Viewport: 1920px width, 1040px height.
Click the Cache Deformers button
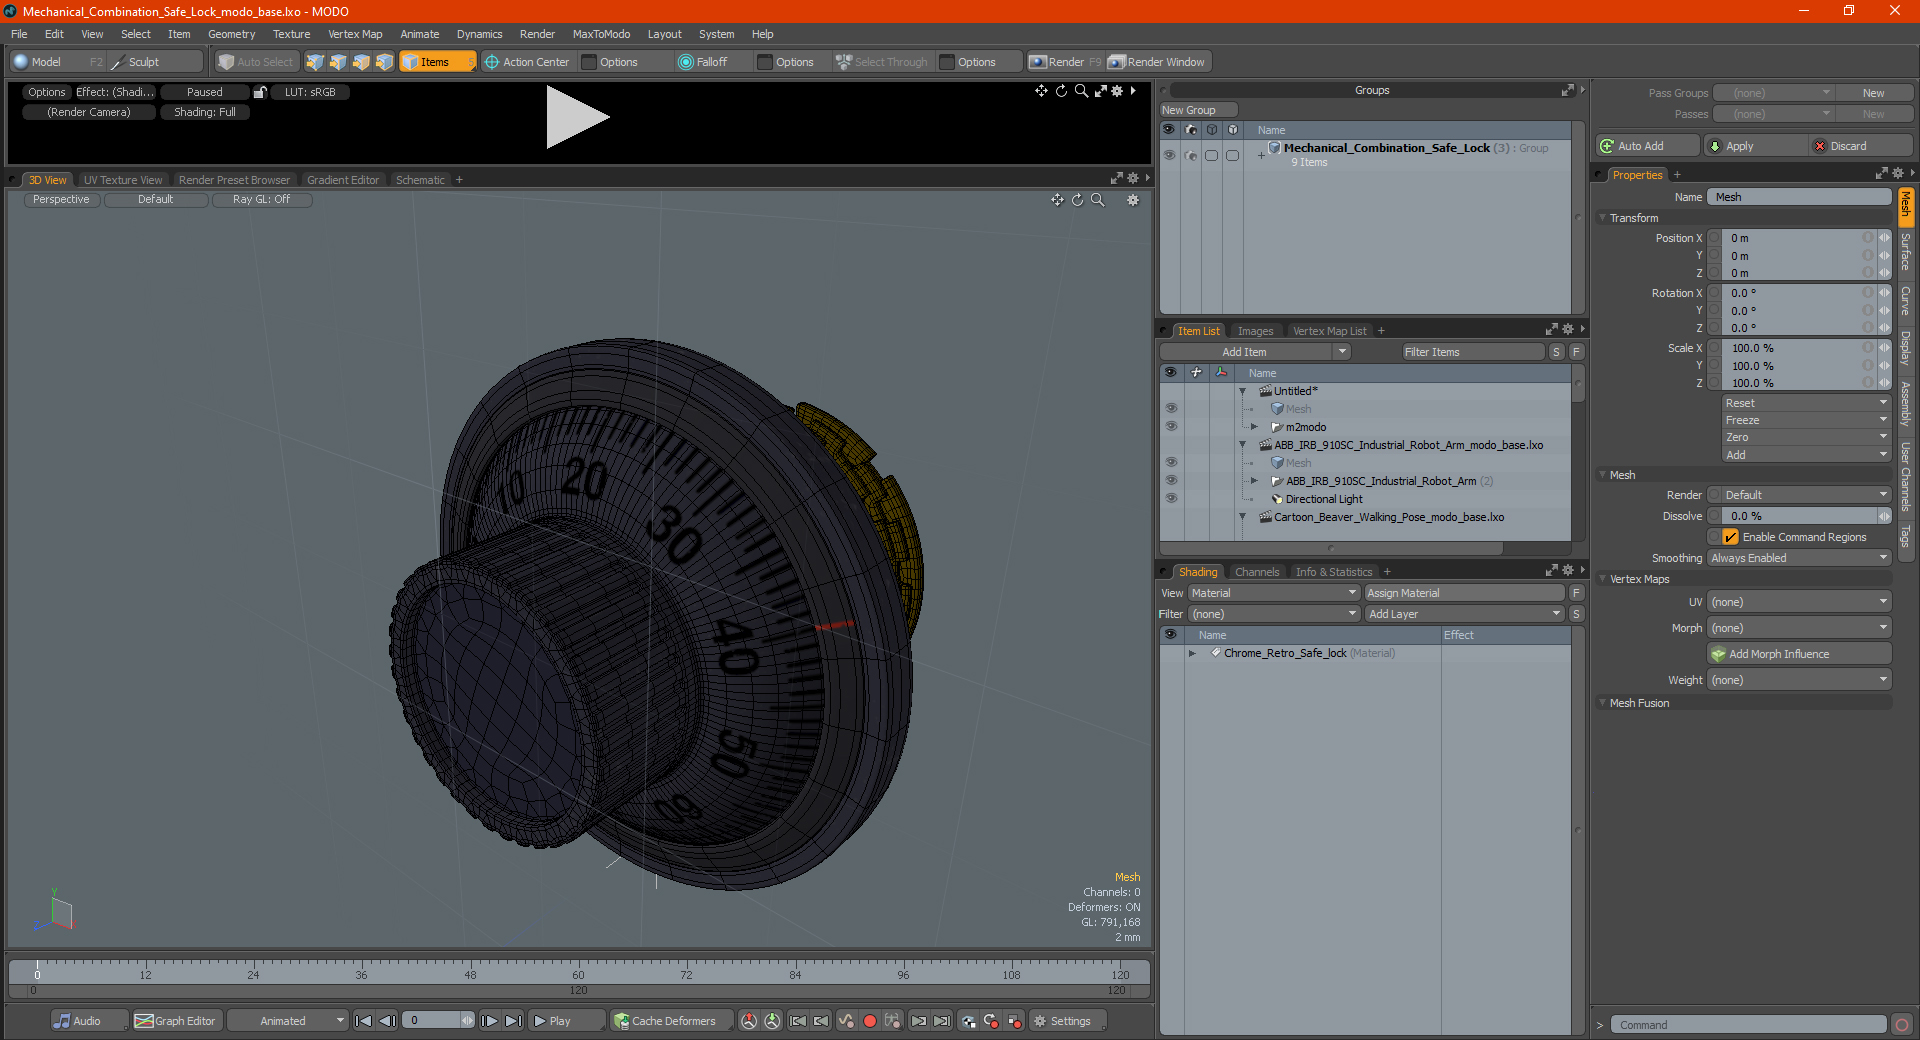click(x=672, y=1021)
